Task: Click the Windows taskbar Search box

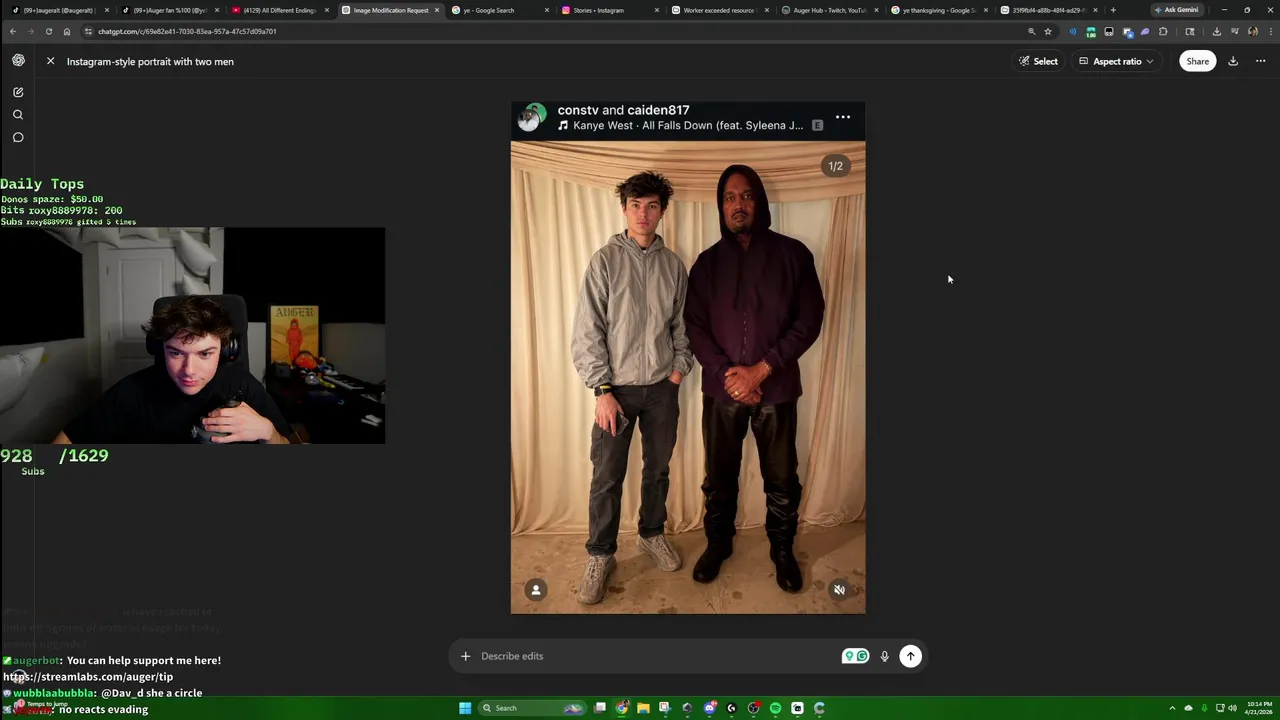Action: point(532,708)
